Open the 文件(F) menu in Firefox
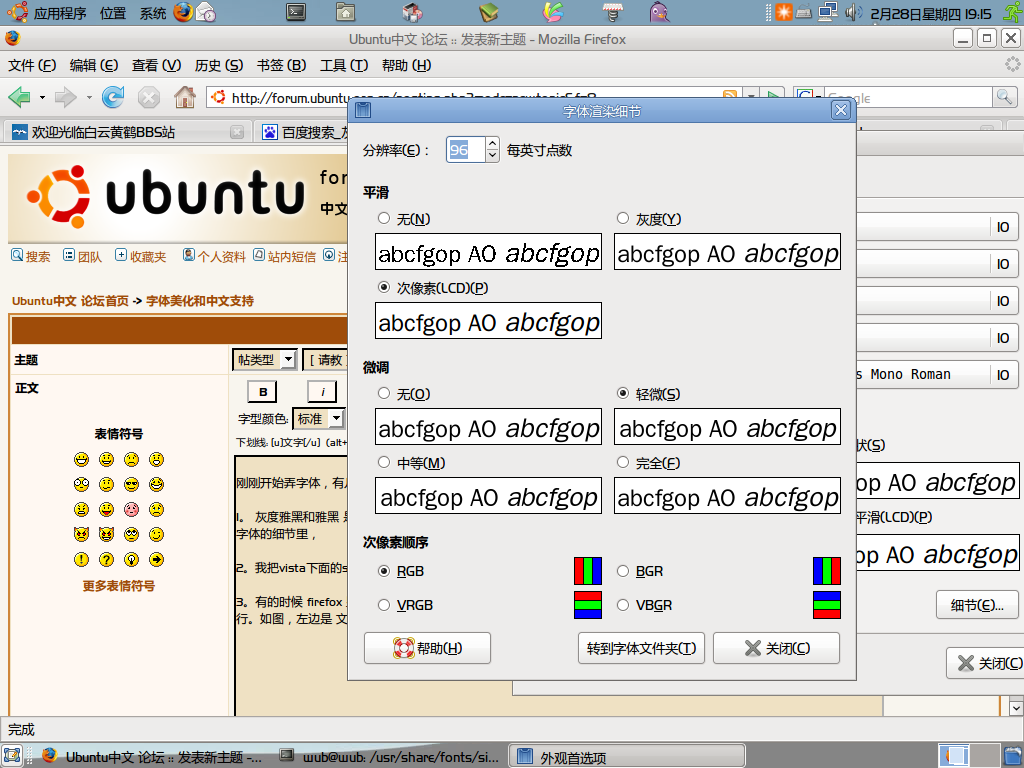1024x768 pixels. [x=32, y=65]
